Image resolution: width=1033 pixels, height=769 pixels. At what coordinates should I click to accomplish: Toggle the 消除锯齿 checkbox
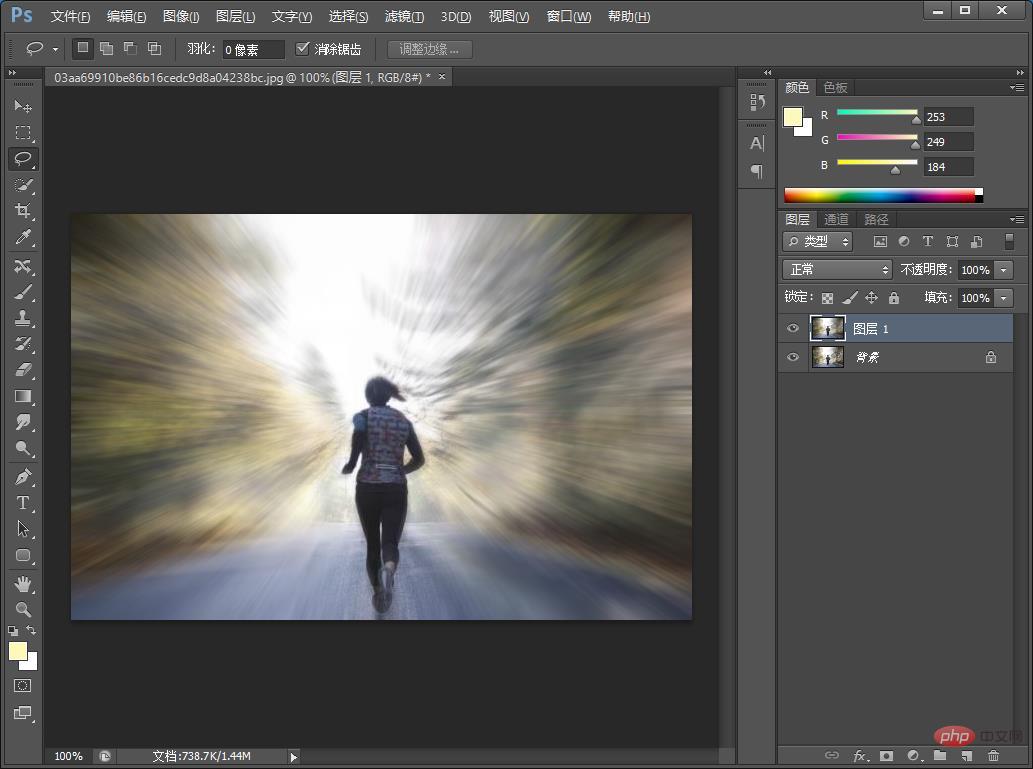(302, 48)
